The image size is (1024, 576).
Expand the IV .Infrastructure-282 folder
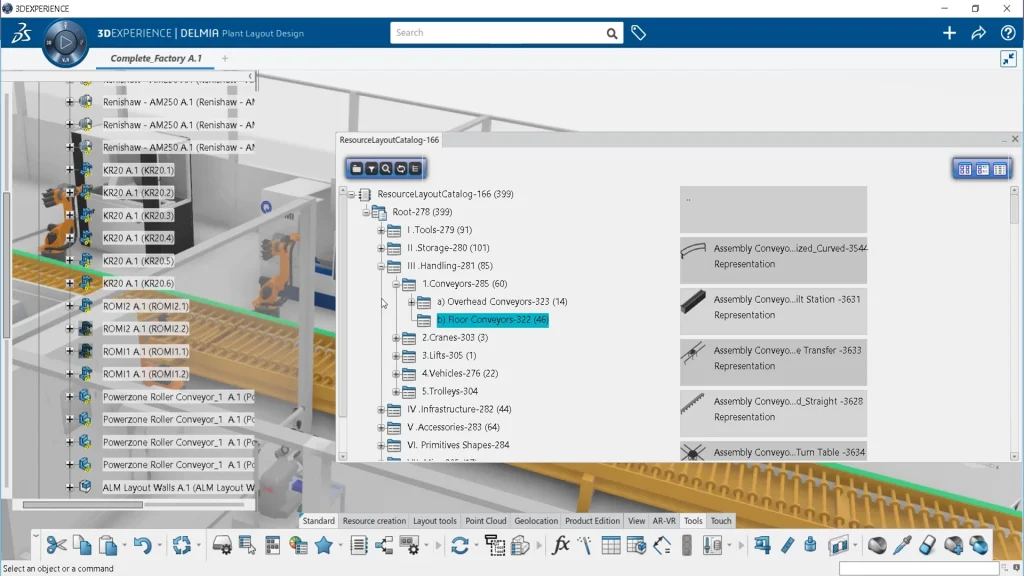point(381,410)
